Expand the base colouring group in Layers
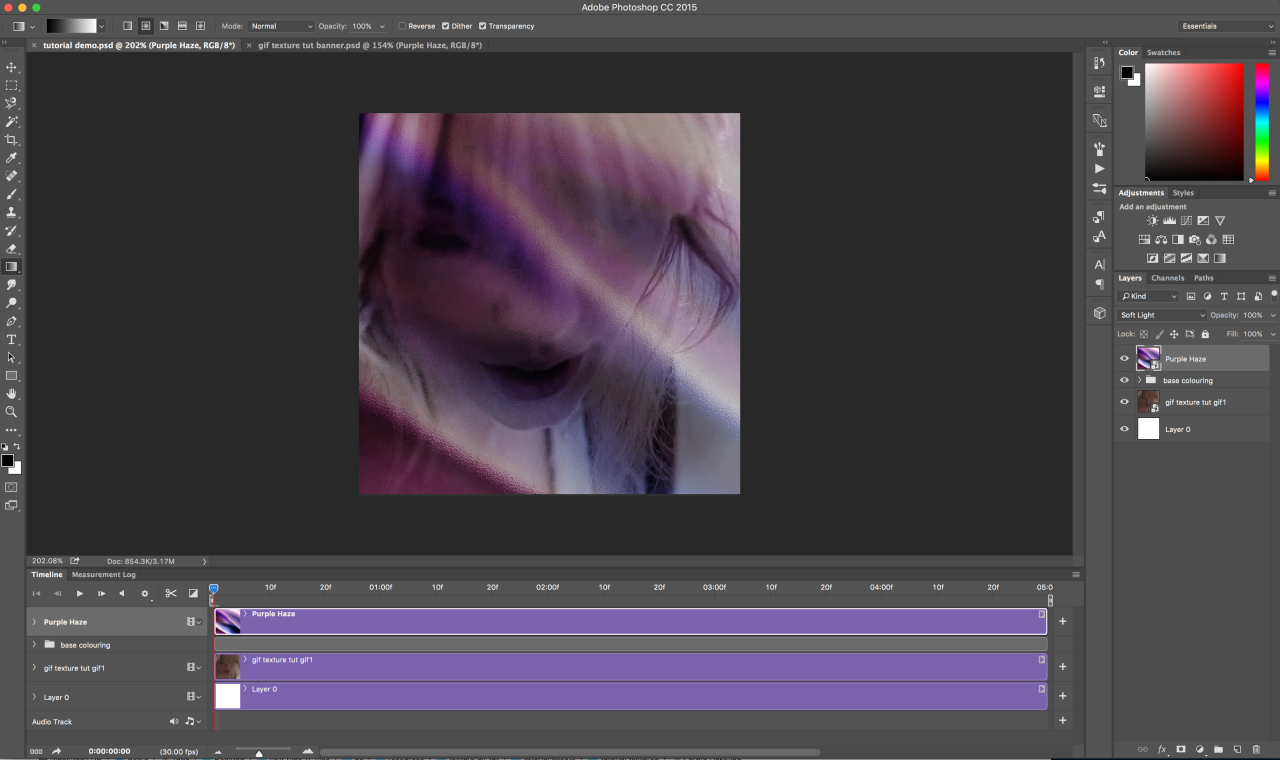1280x760 pixels. click(1139, 380)
